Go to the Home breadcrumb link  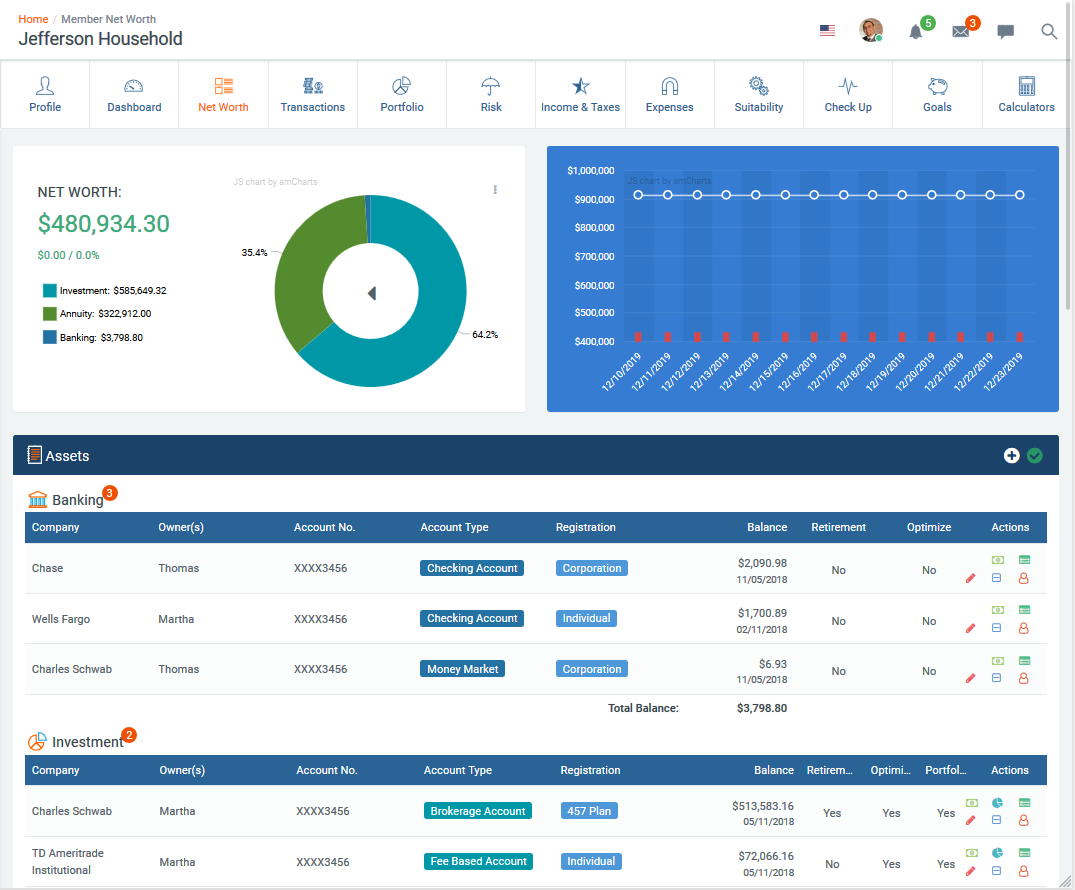pos(33,19)
